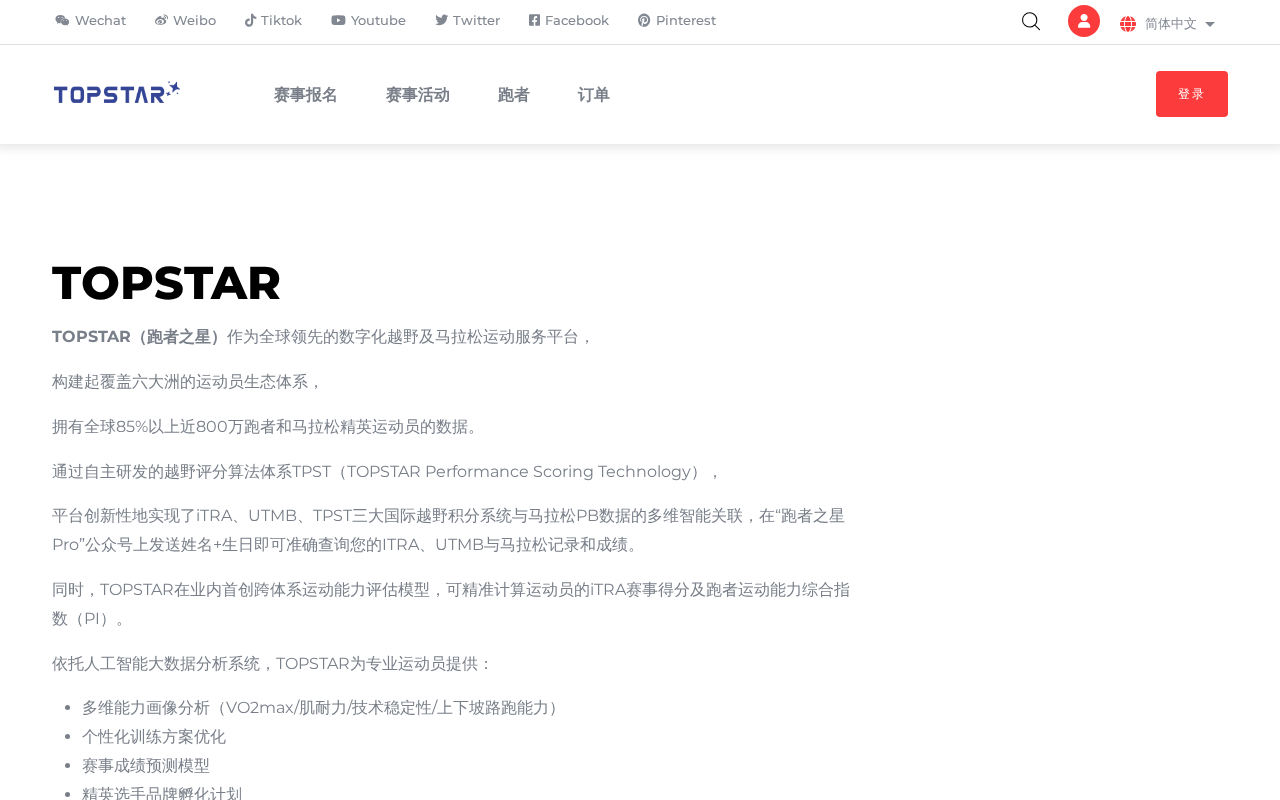
Task: Go home via the TOPSTAR logo
Action: 117,93
